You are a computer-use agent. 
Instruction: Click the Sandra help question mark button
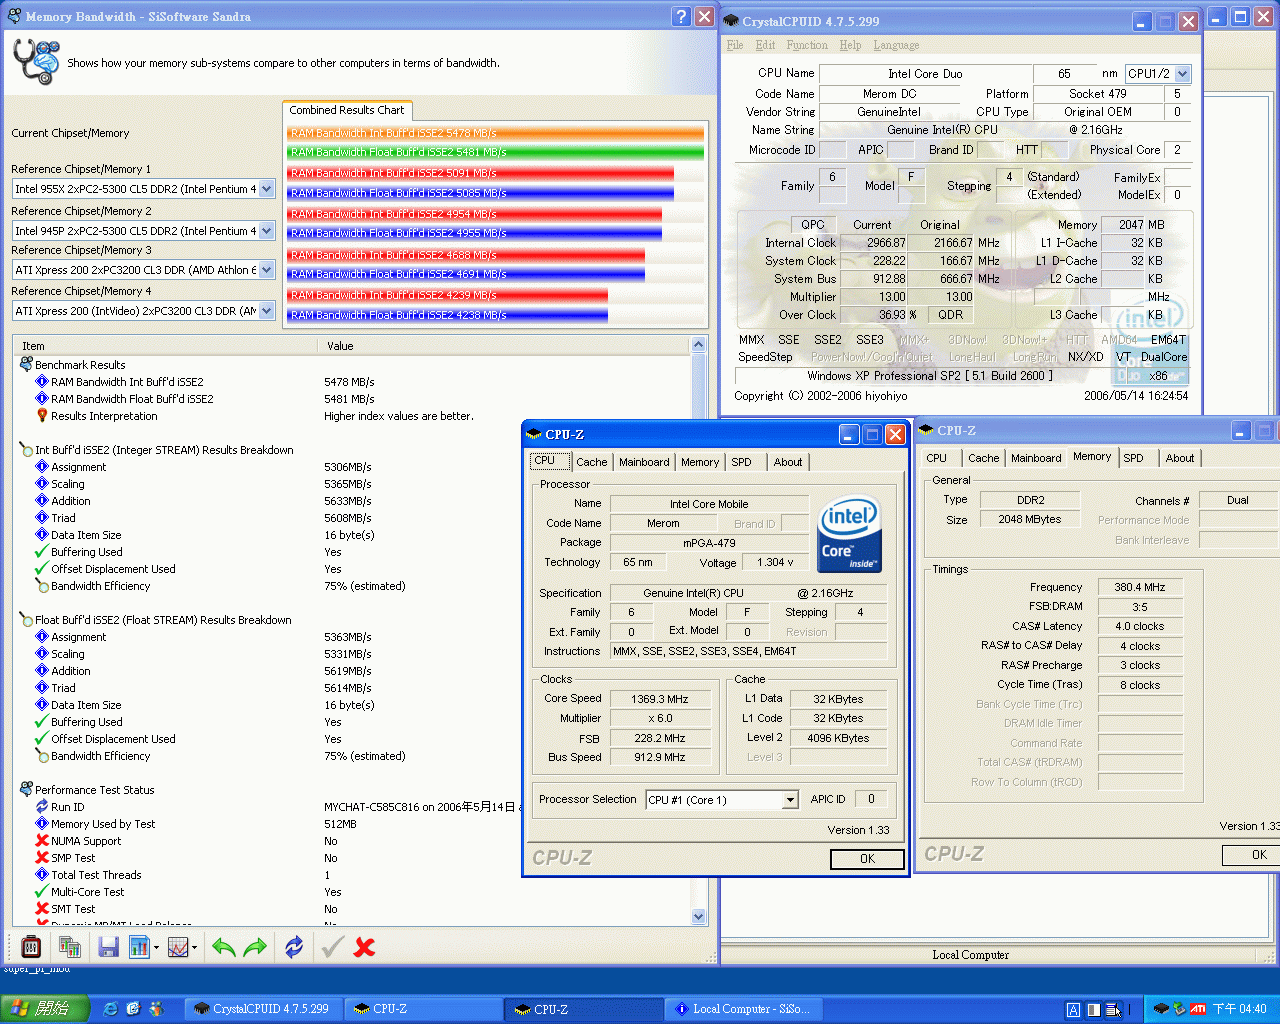(x=681, y=16)
